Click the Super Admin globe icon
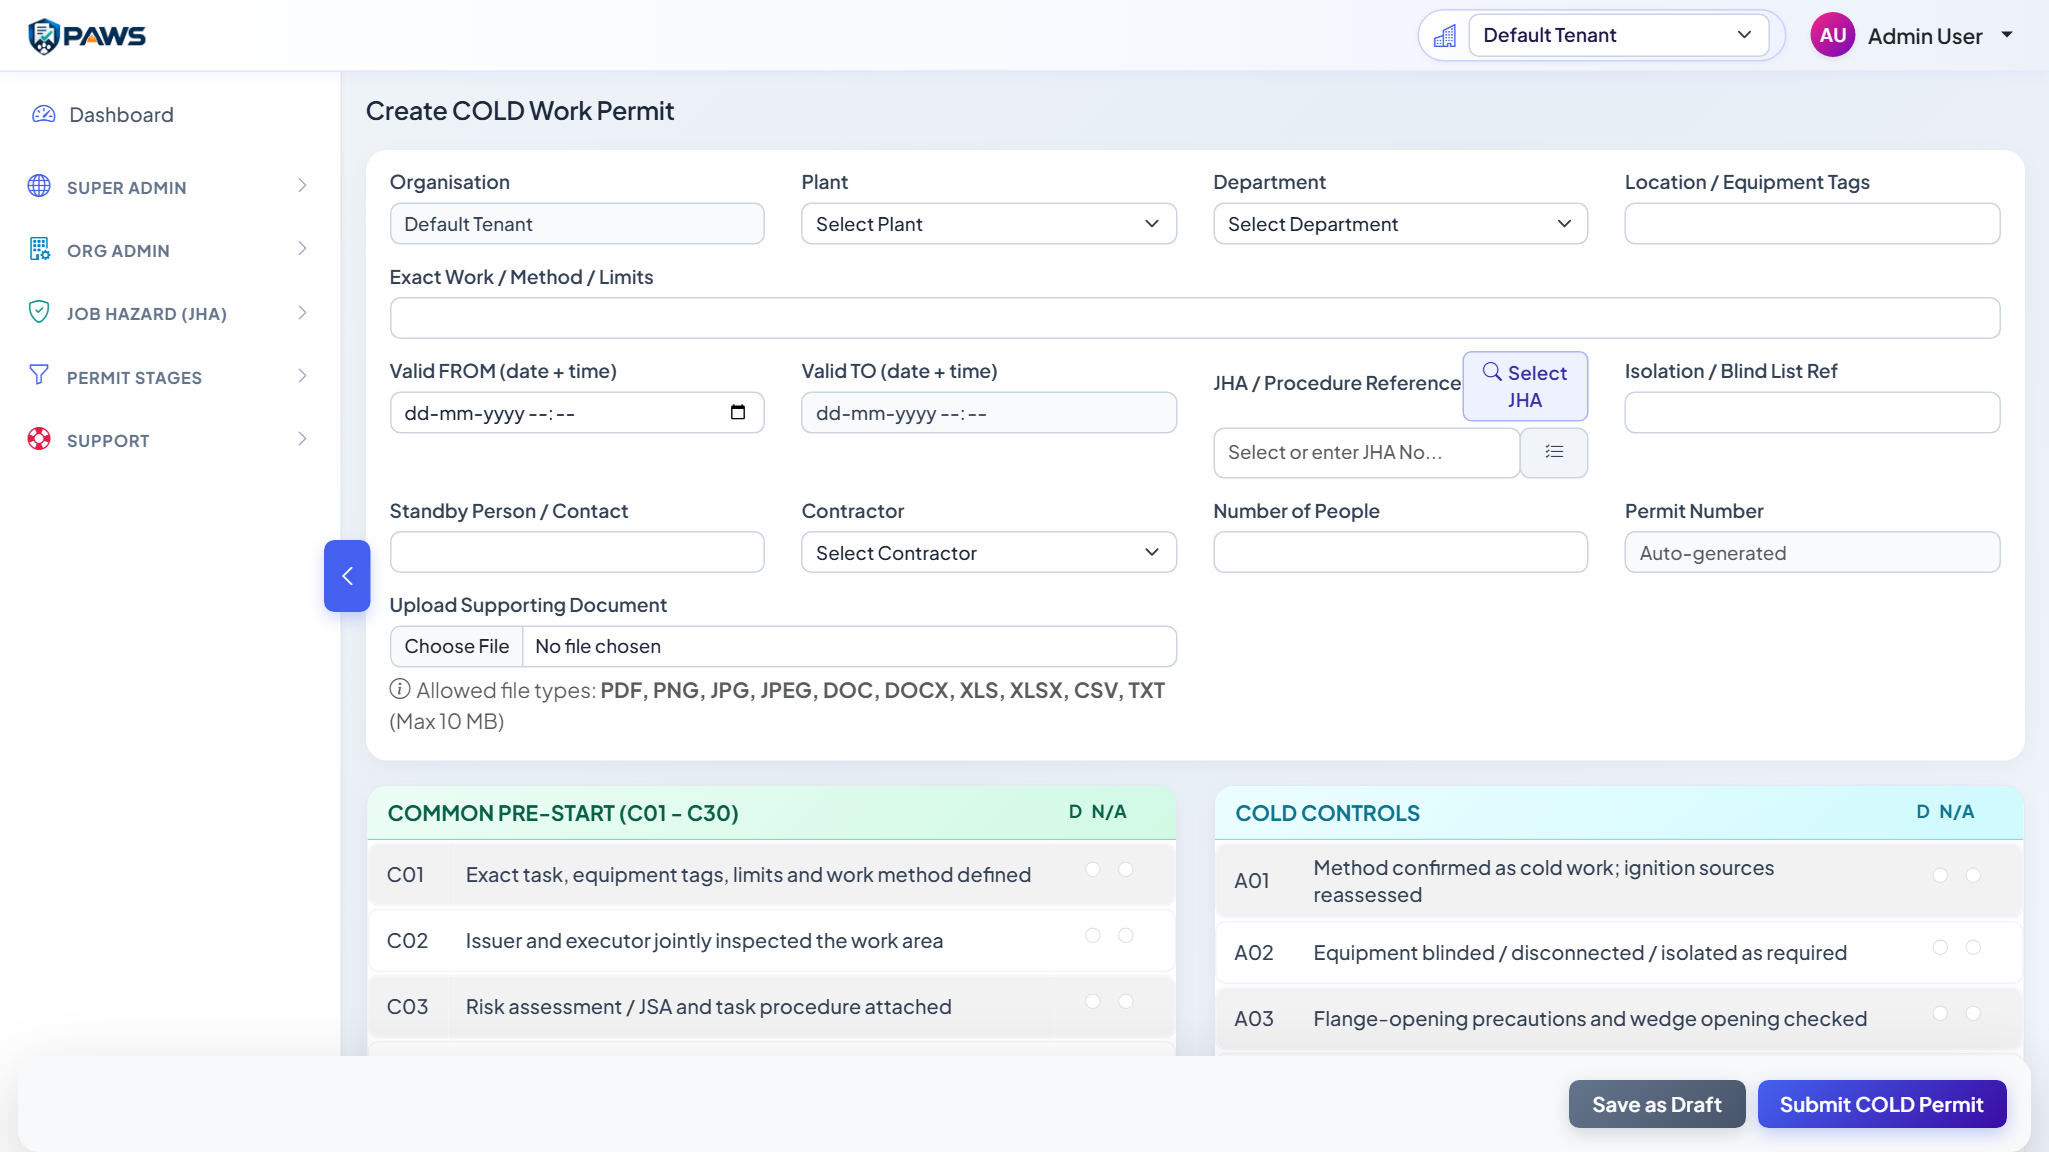2049x1152 pixels. click(39, 186)
